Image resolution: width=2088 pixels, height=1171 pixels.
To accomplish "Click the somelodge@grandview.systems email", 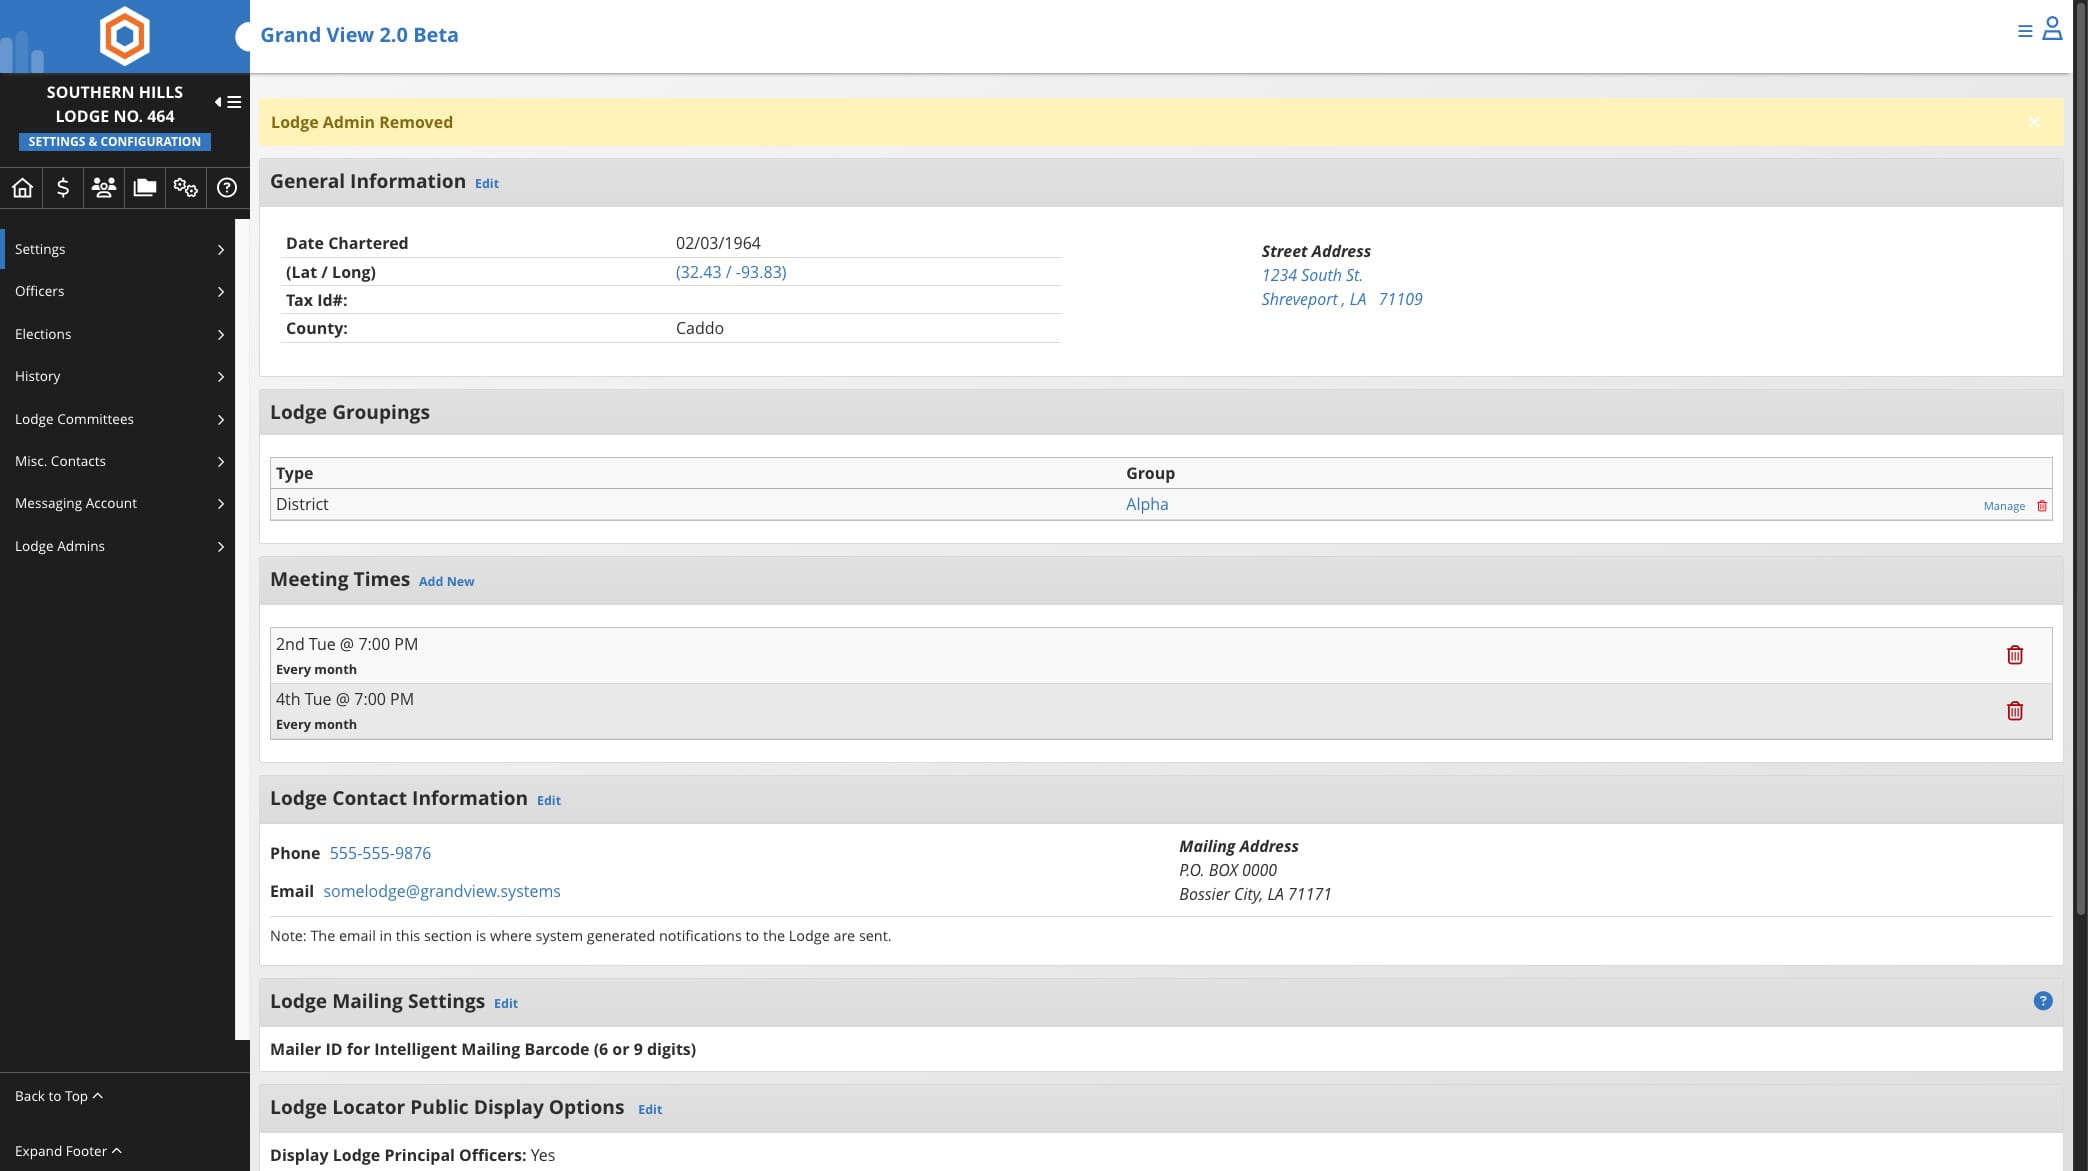I will 442,891.
